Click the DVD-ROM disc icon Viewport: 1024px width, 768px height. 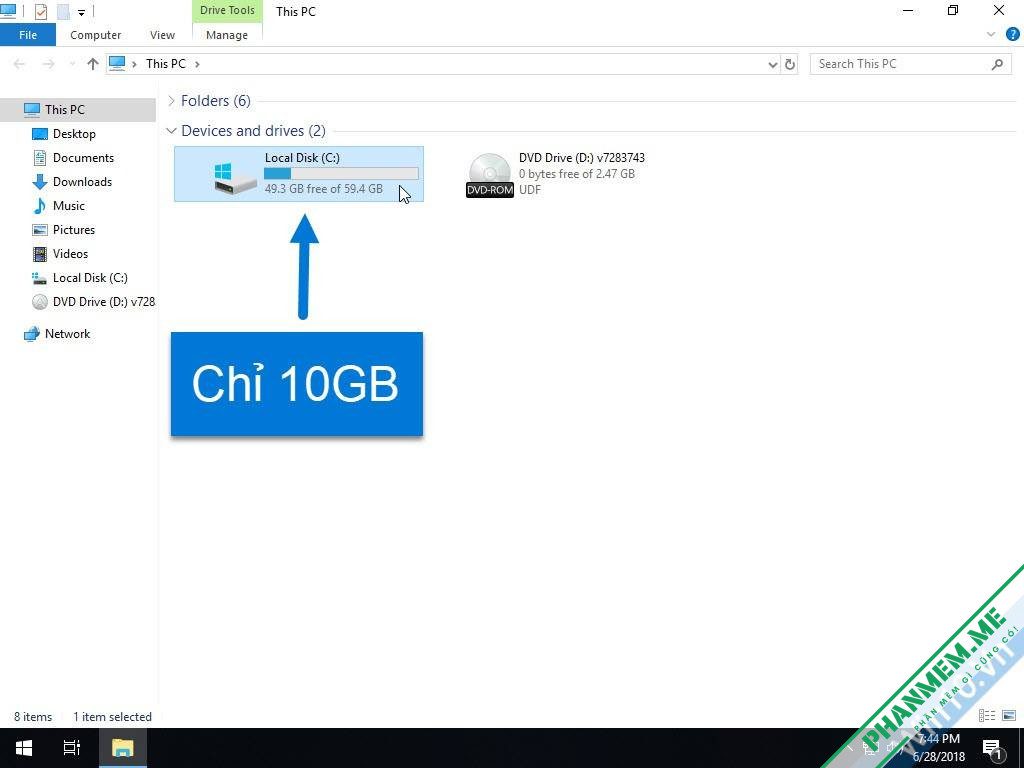pos(490,175)
